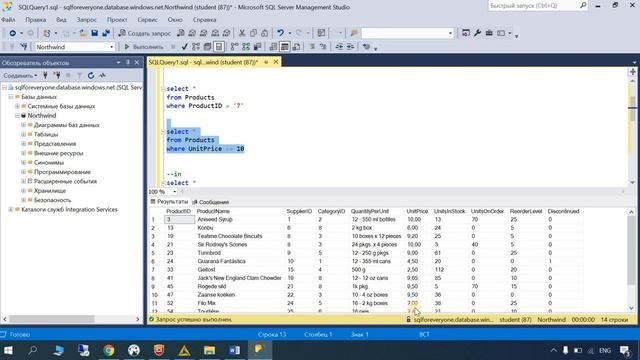Open the Соединить dropdown in Object Explorer

click(20, 76)
